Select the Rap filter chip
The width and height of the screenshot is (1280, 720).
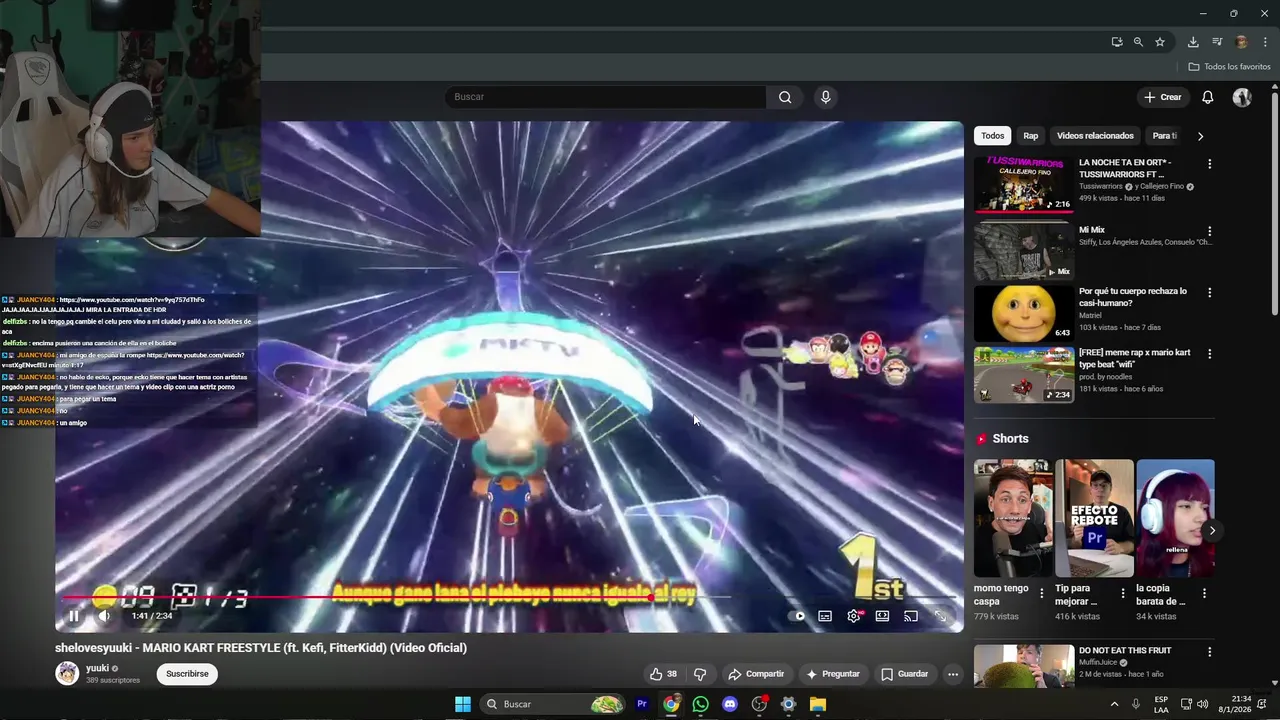[x=1030, y=136]
